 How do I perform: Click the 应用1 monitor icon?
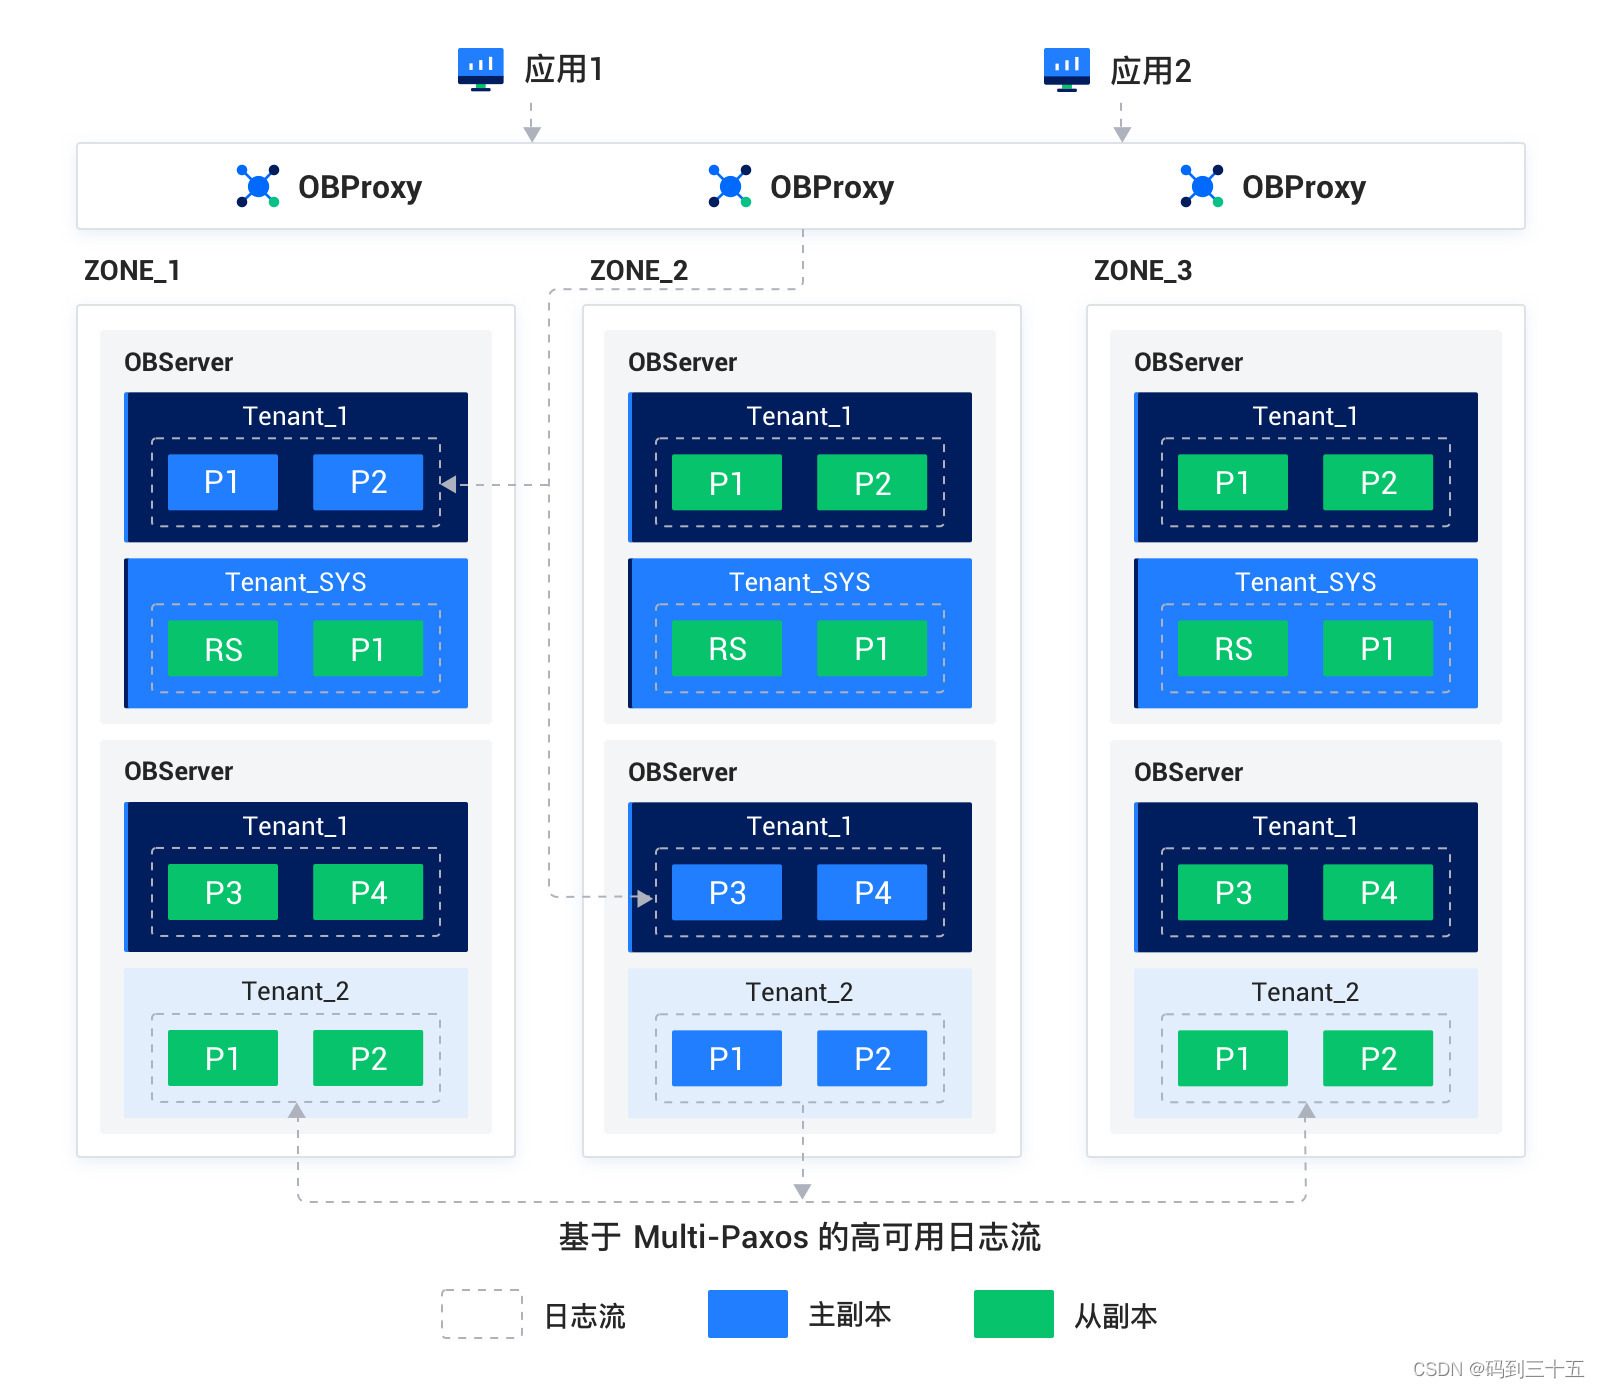(481, 69)
